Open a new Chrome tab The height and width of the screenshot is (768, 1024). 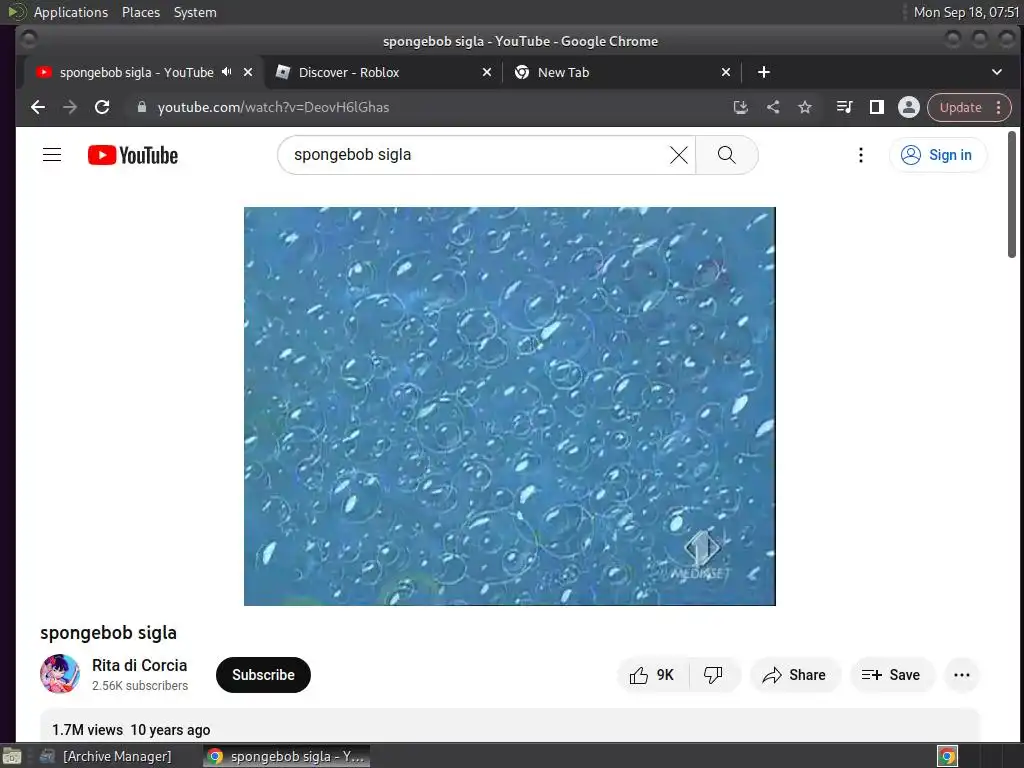(x=763, y=72)
